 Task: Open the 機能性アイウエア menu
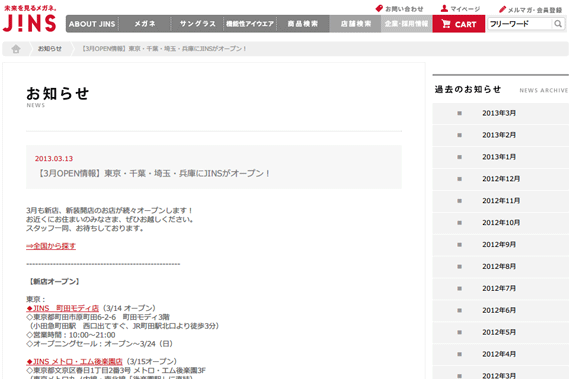tap(250, 24)
